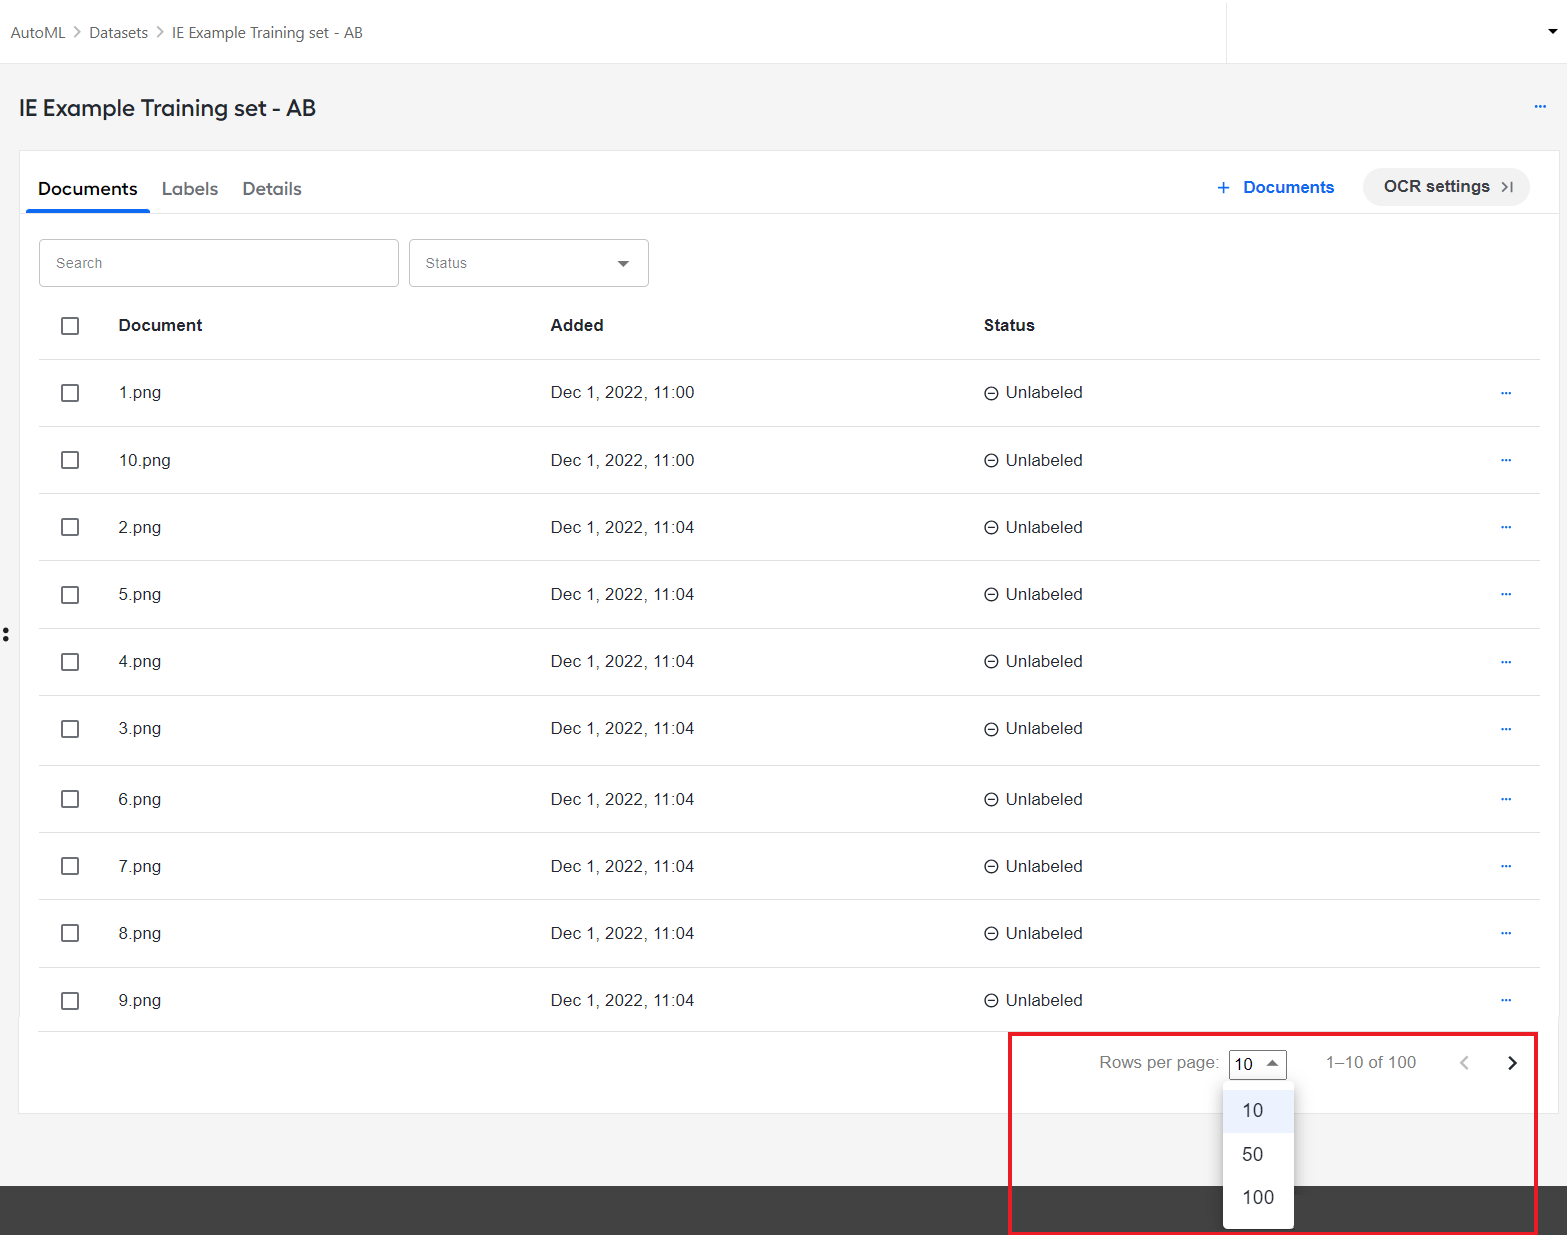Open more options for 9.png row
The height and width of the screenshot is (1235, 1567).
click(1506, 1000)
